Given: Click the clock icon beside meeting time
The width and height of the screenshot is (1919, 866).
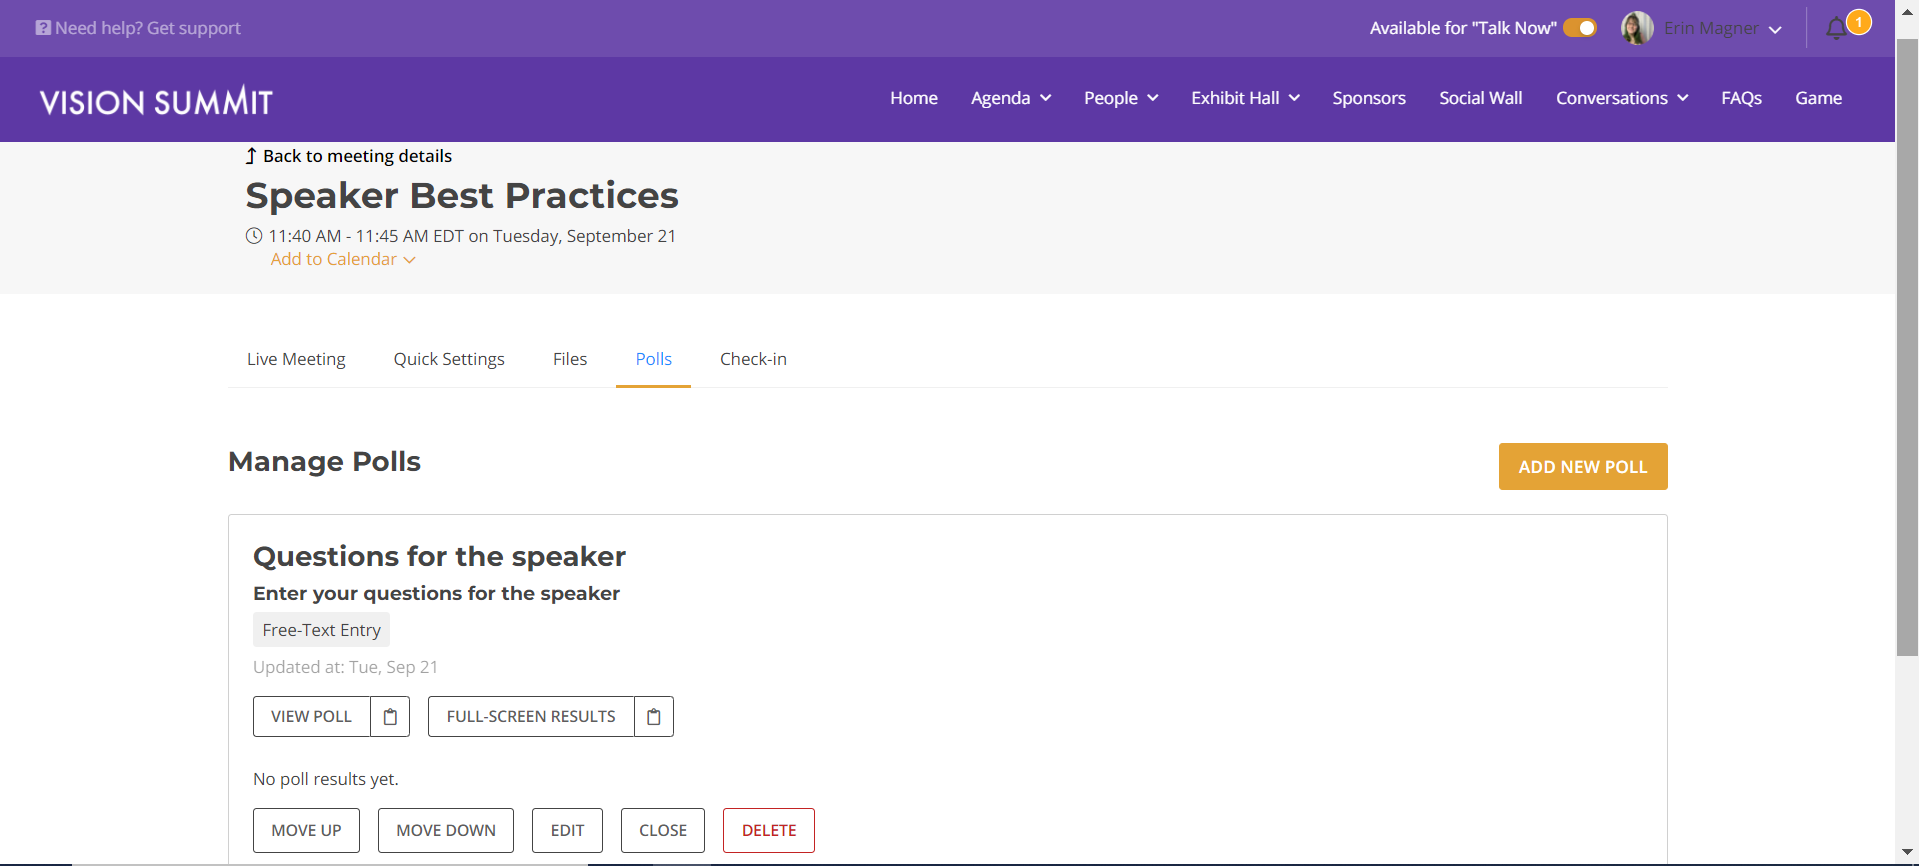Looking at the screenshot, I should [x=254, y=236].
